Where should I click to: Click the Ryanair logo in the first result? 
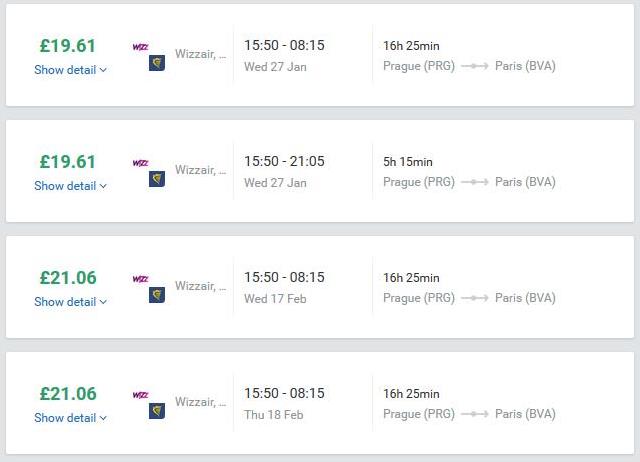(x=157, y=63)
